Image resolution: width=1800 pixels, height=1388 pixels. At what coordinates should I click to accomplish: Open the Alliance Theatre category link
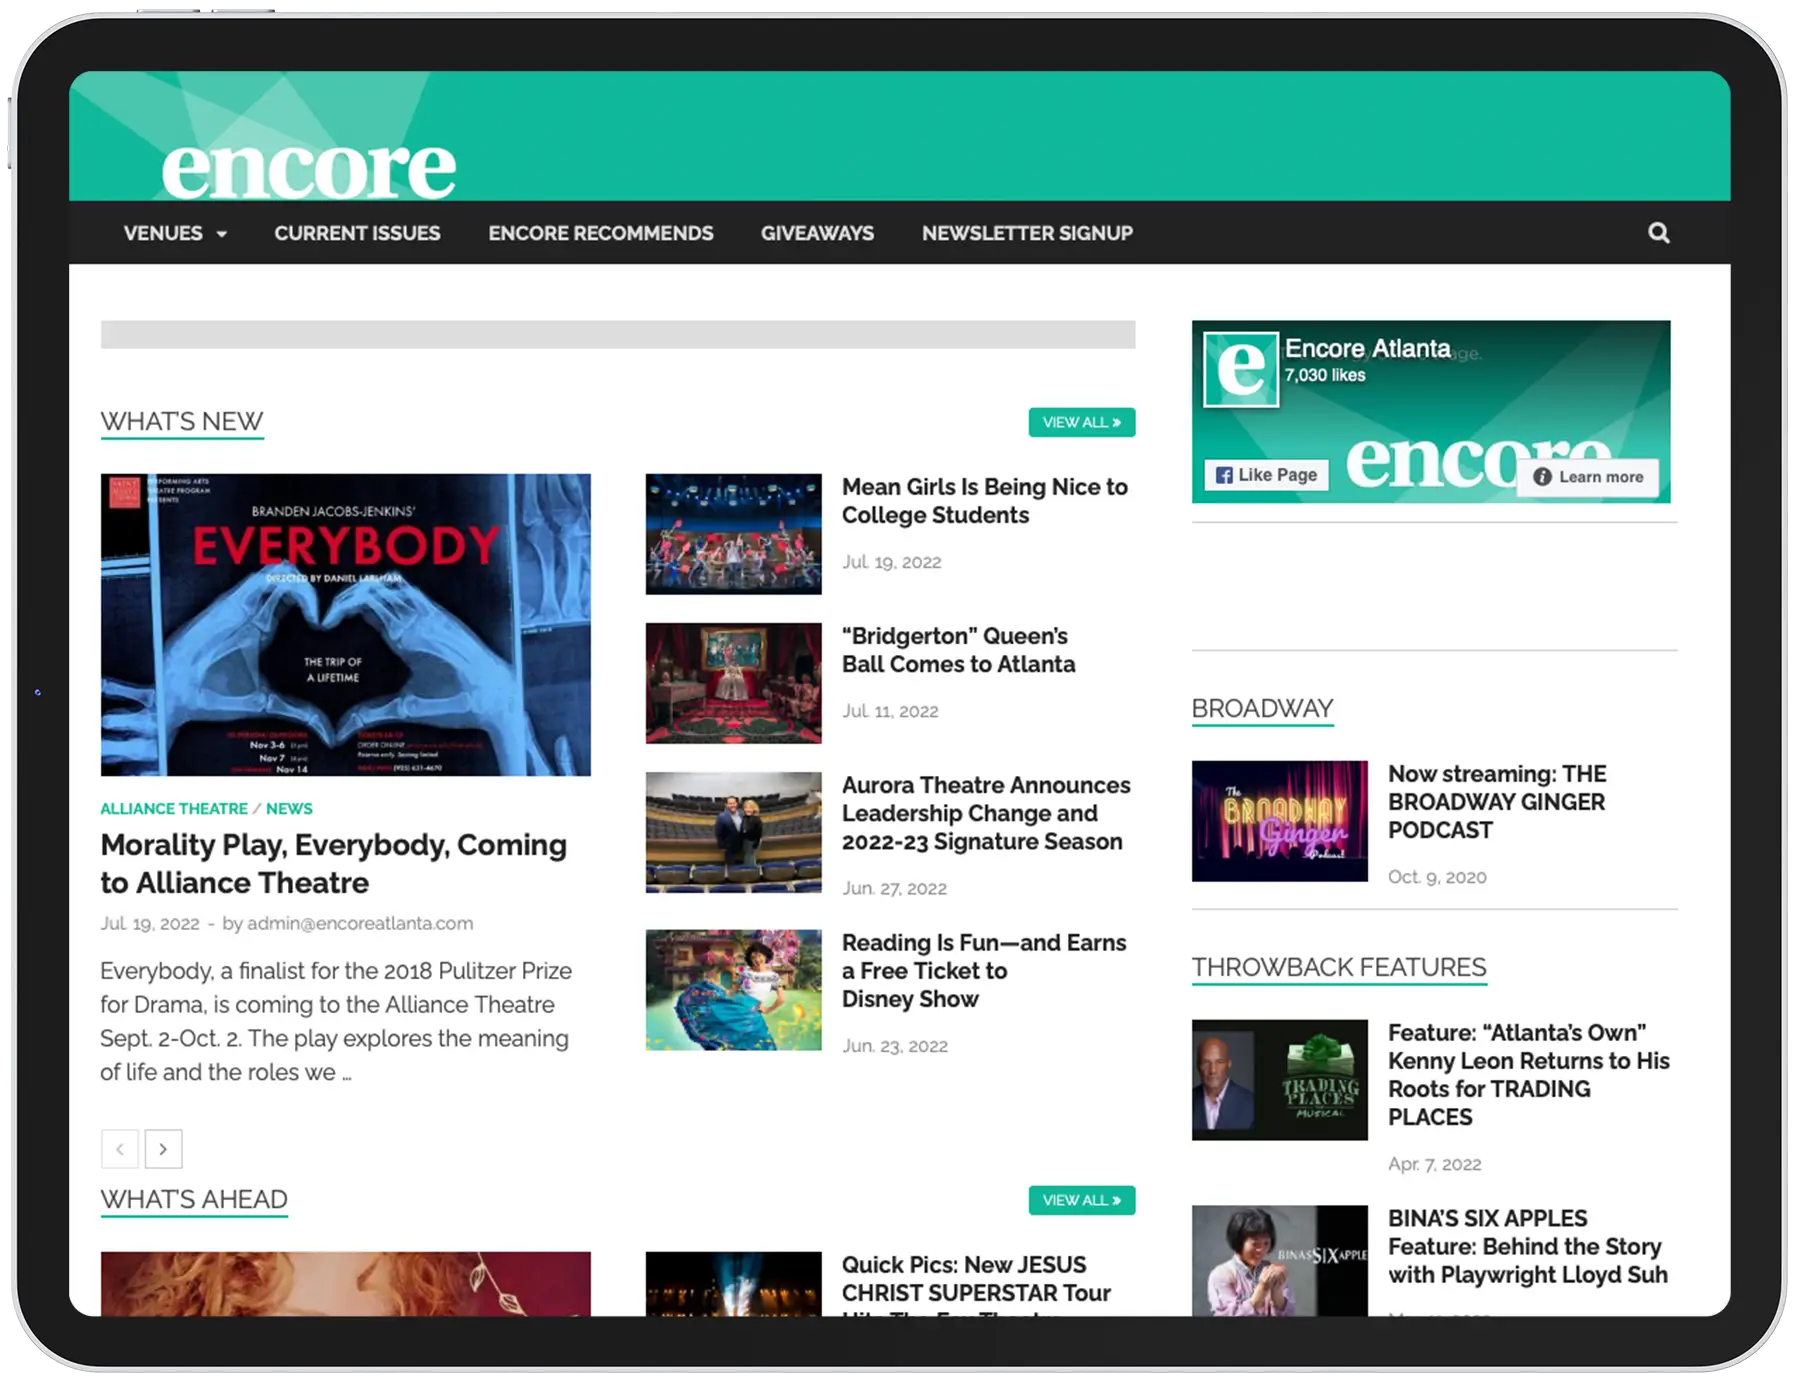pyautogui.click(x=174, y=808)
